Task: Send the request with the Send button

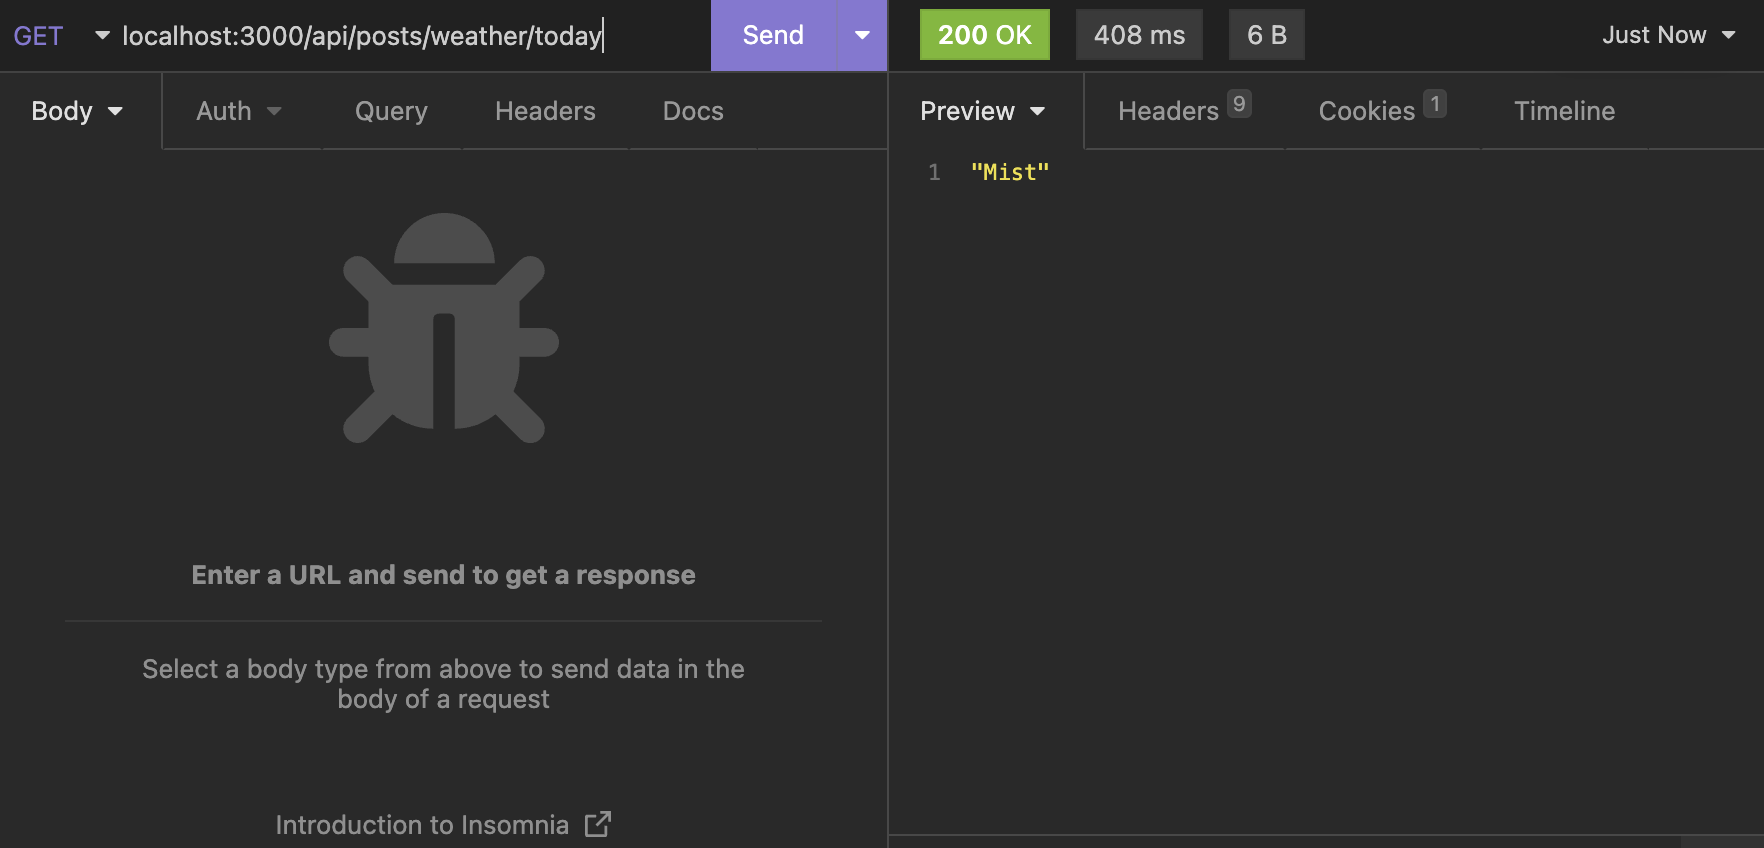Action: pos(773,35)
